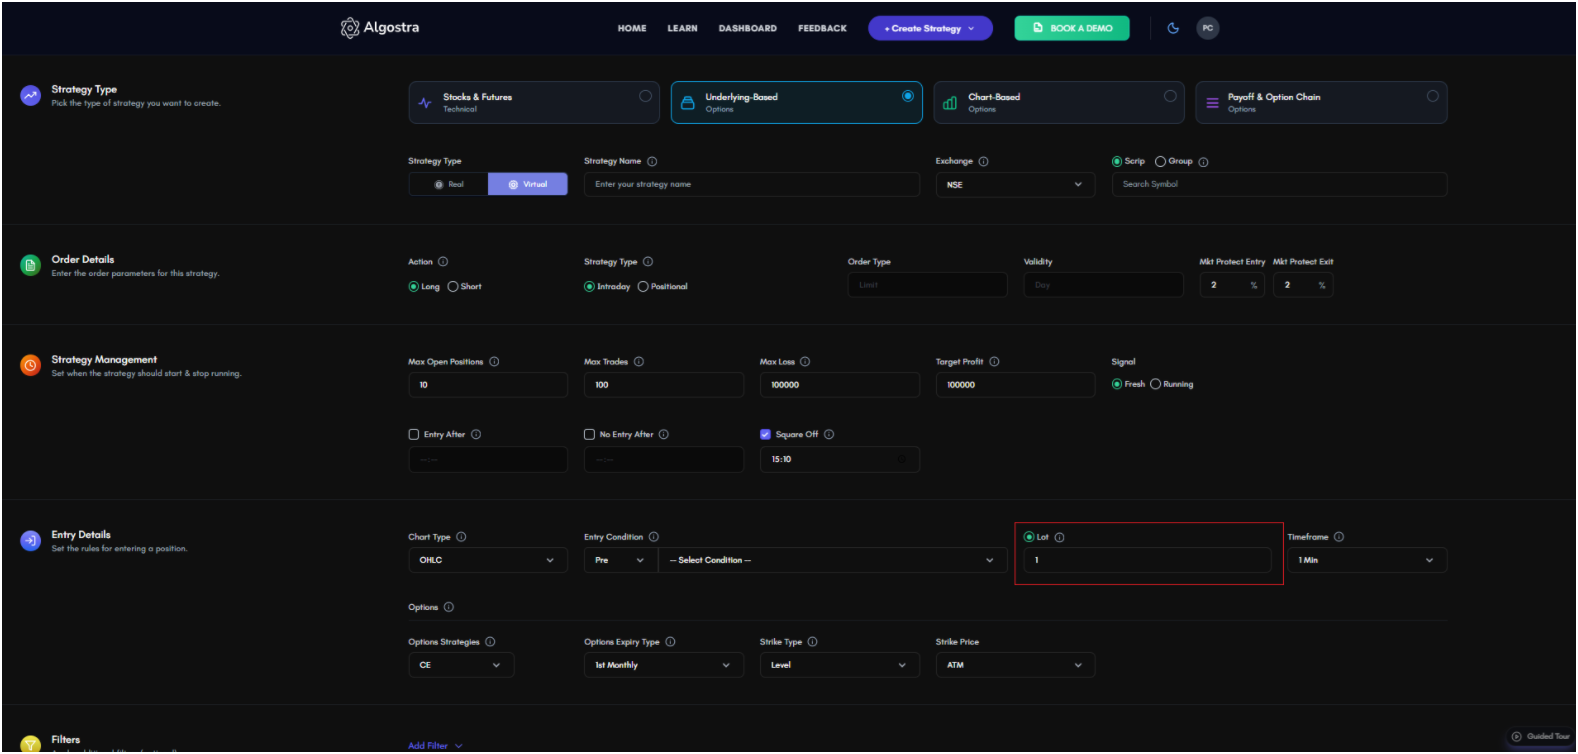1578x754 pixels.
Task: Open the PC profile avatar
Action: (x=1208, y=28)
